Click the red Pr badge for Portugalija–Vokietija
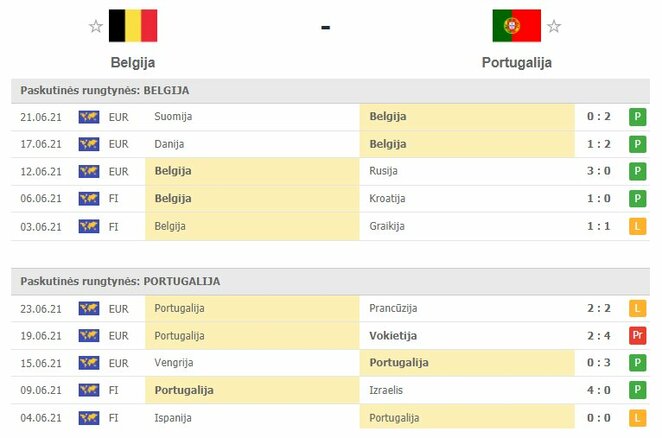662x438 pixels. point(638,336)
